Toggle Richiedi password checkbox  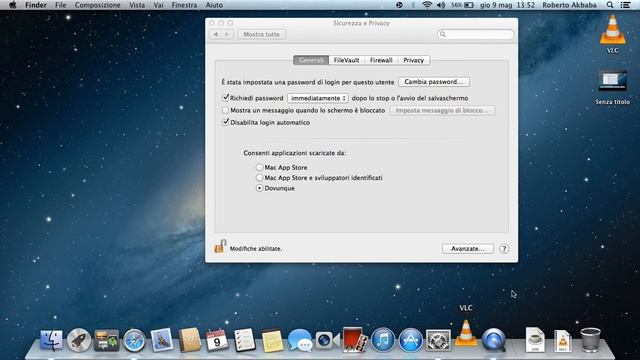point(225,98)
